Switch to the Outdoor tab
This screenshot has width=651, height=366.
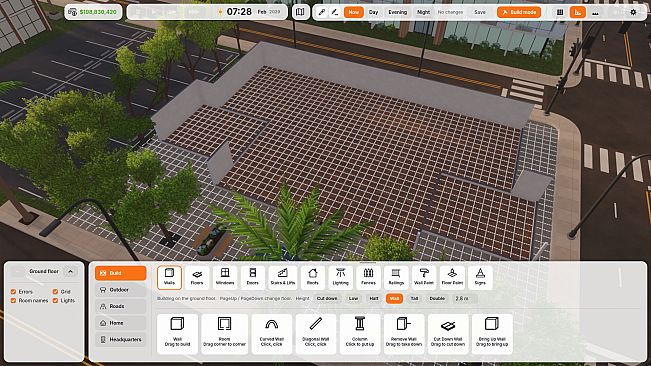[x=120, y=290]
